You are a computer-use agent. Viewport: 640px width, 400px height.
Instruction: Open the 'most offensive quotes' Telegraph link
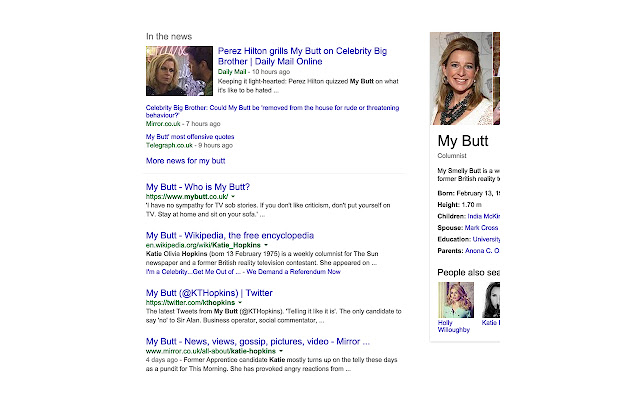(190, 137)
